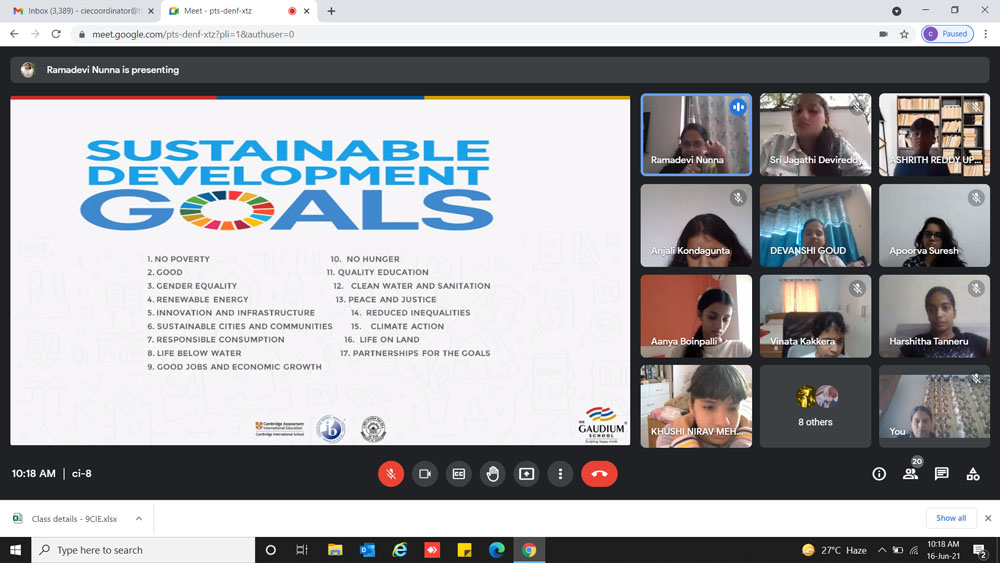The image size is (1000, 563).
Task: Open the more options three-dot menu
Action: tap(560, 474)
